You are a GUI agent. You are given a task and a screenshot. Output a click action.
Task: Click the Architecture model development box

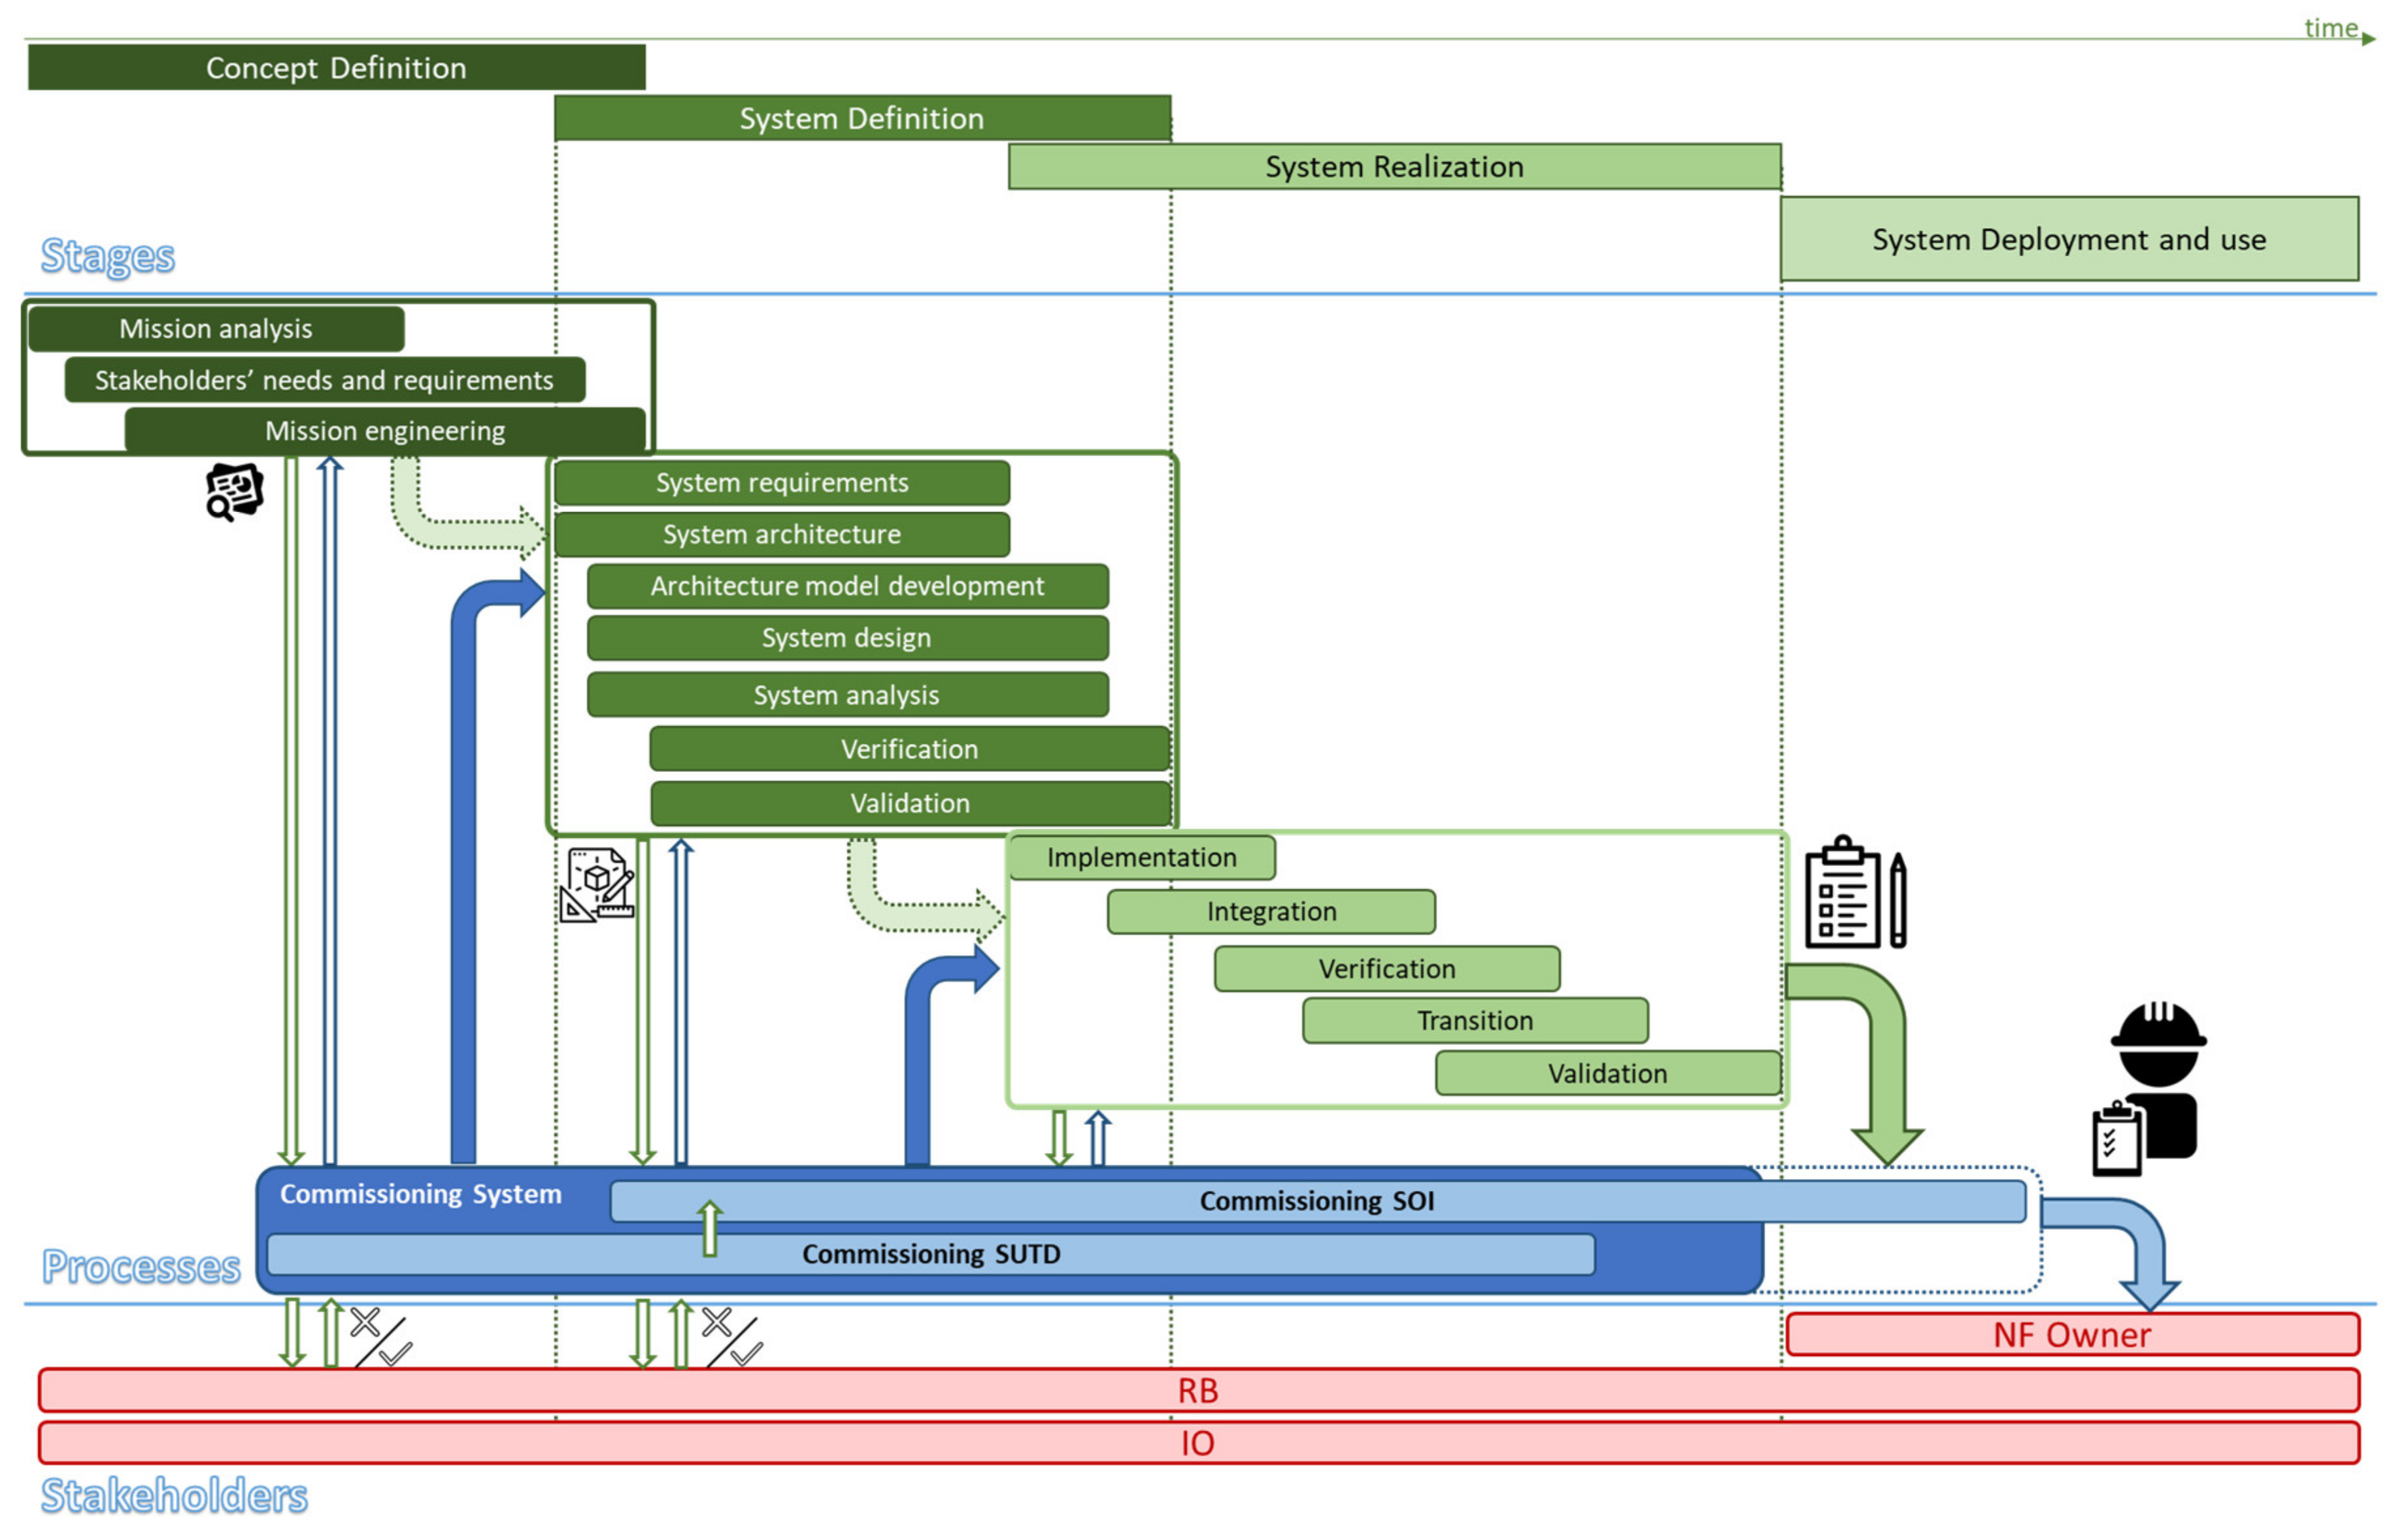tap(847, 586)
